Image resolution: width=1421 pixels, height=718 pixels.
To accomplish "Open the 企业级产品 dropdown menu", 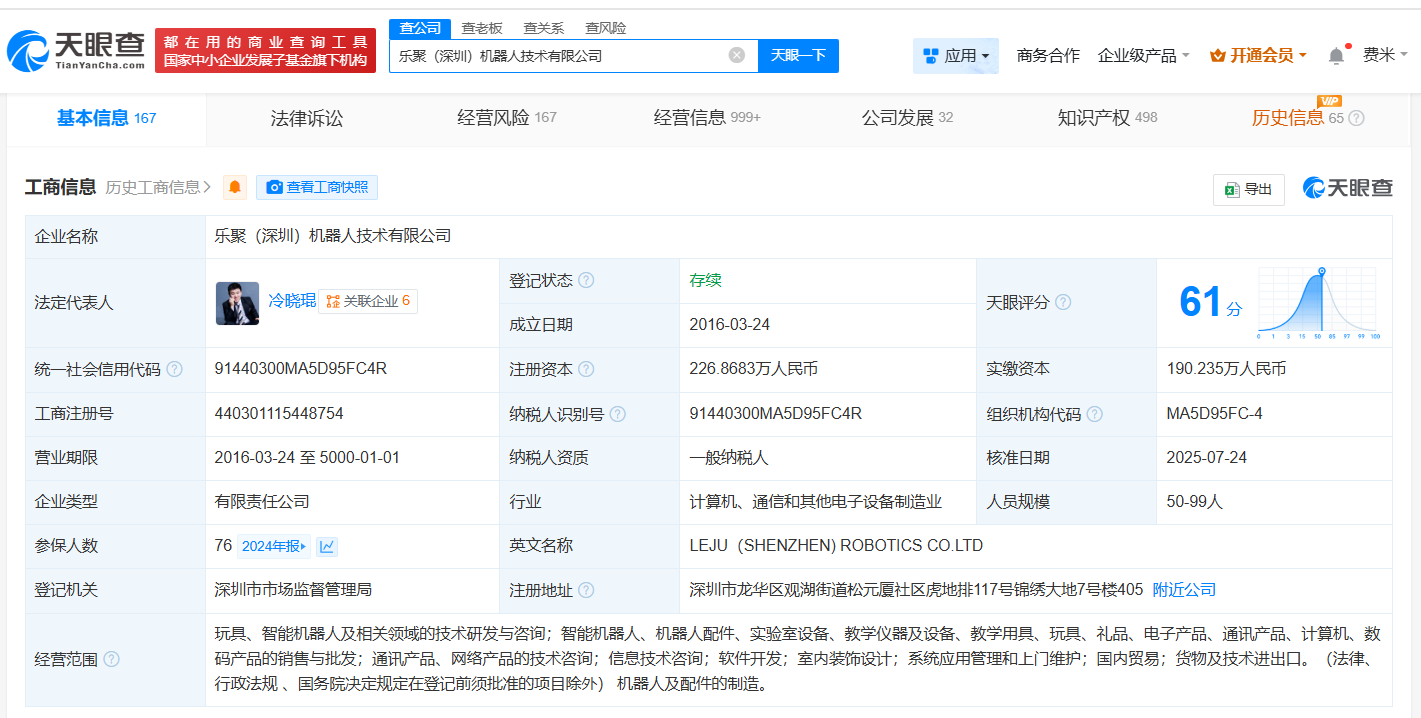I will tap(1143, 56).
